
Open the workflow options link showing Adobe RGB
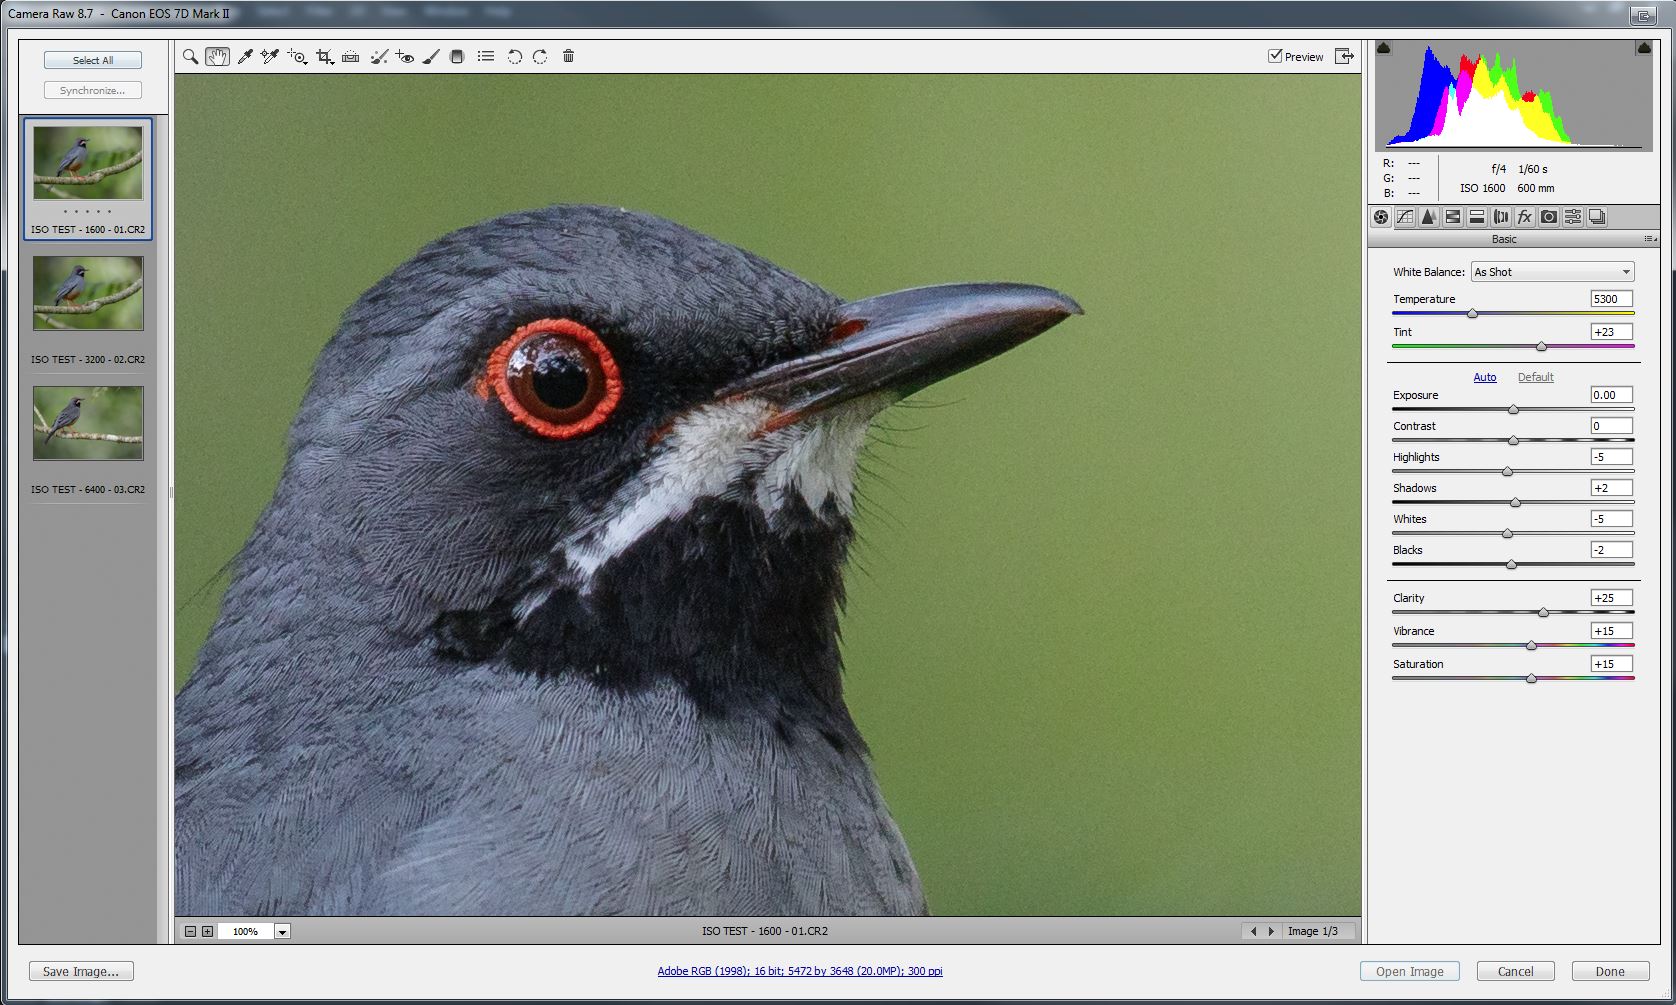pos(799,971)
